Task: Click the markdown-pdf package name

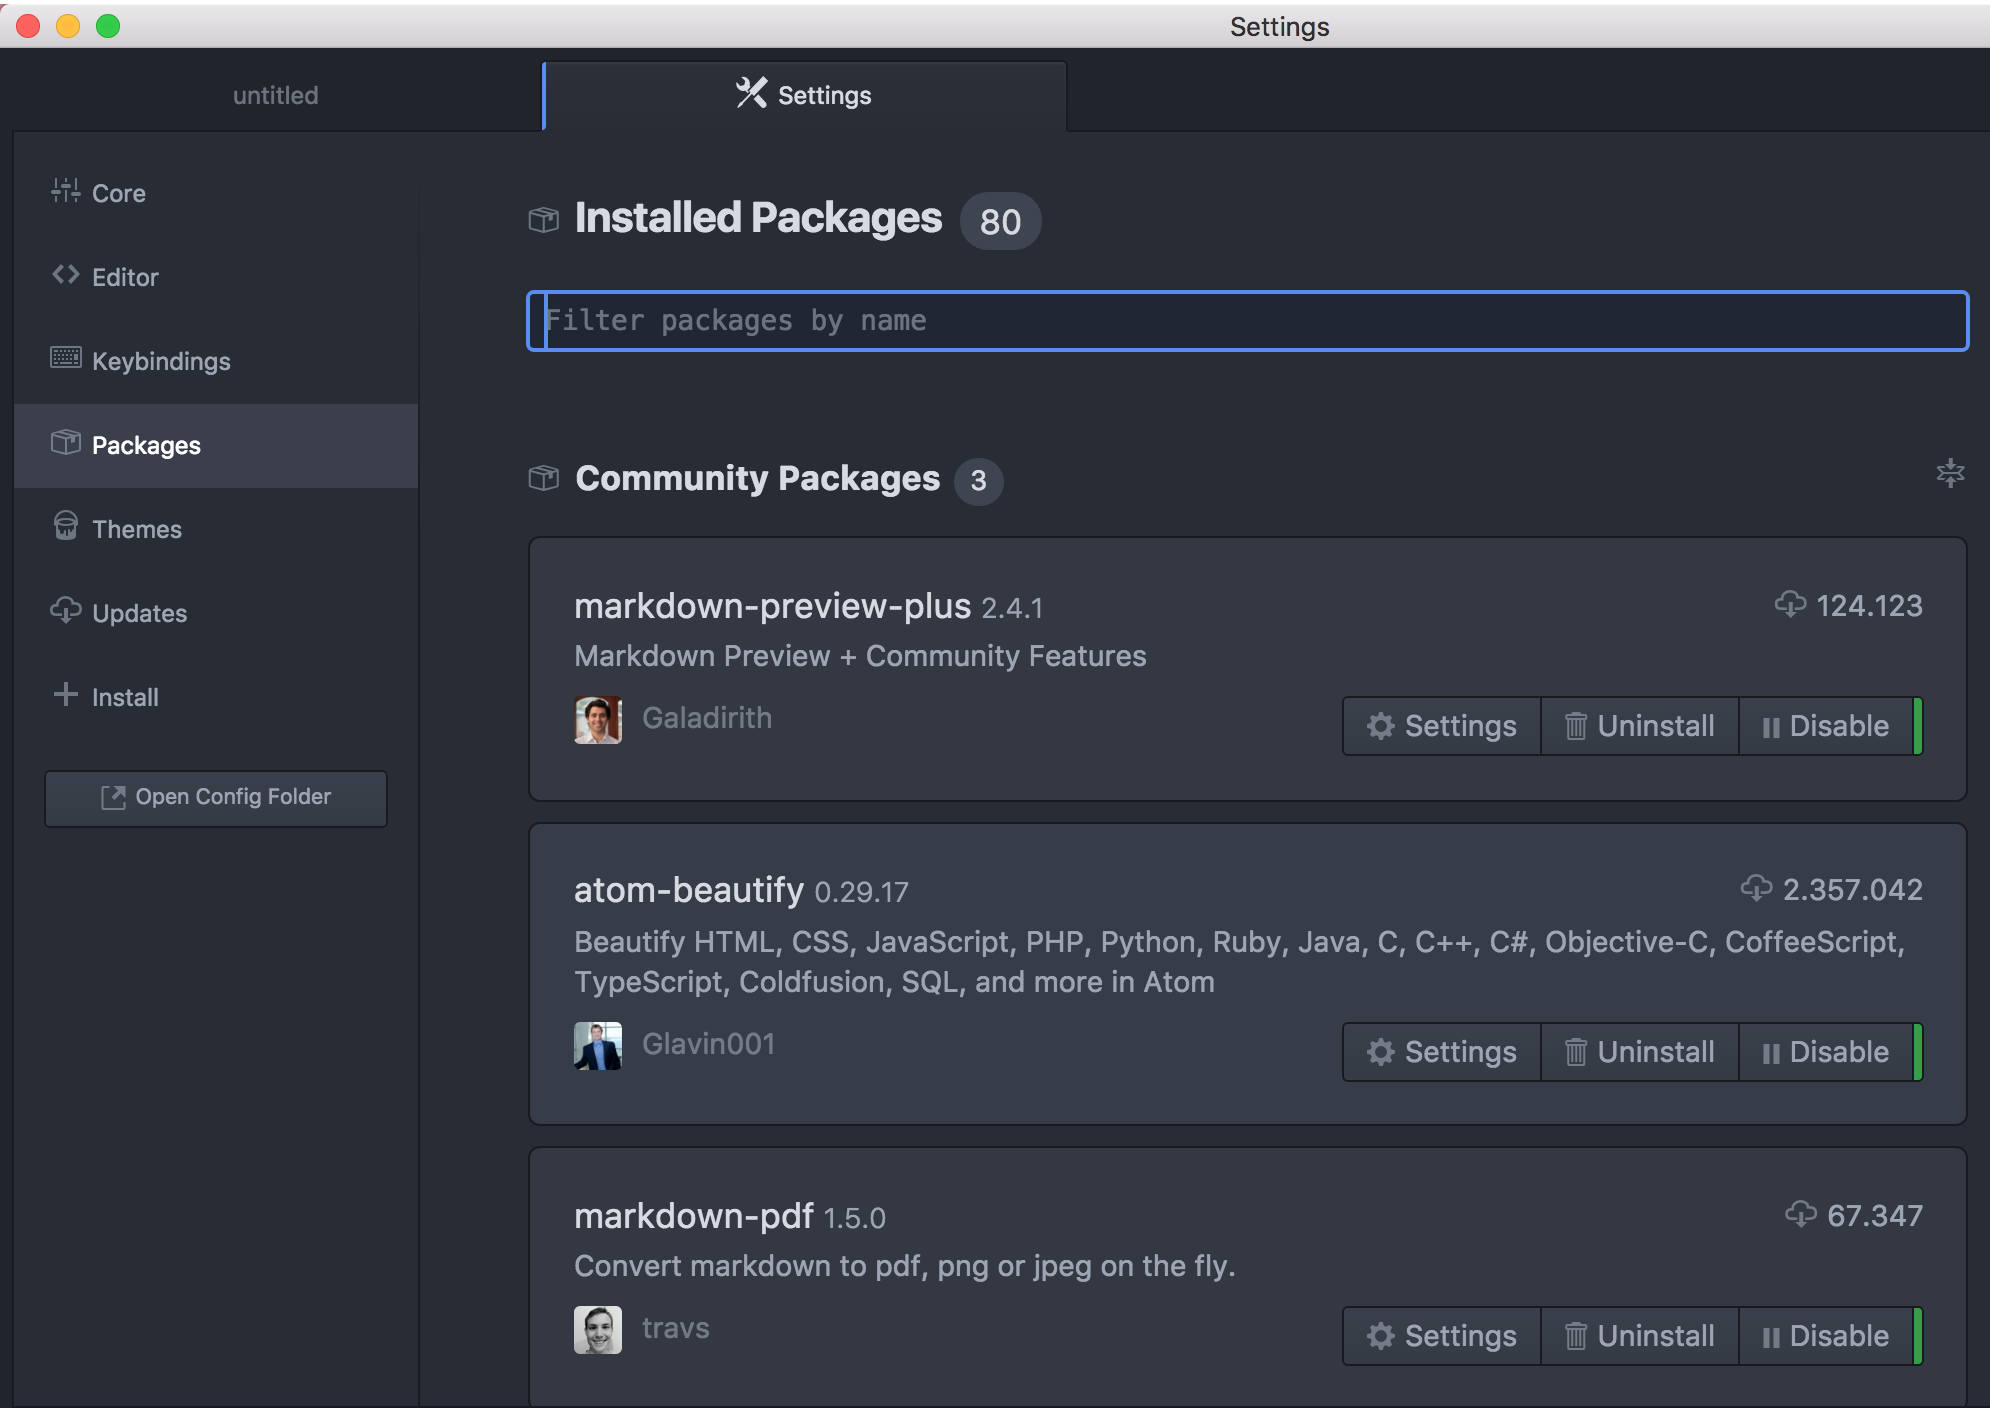Action: pyautogui.click(x=694, y=1216)
